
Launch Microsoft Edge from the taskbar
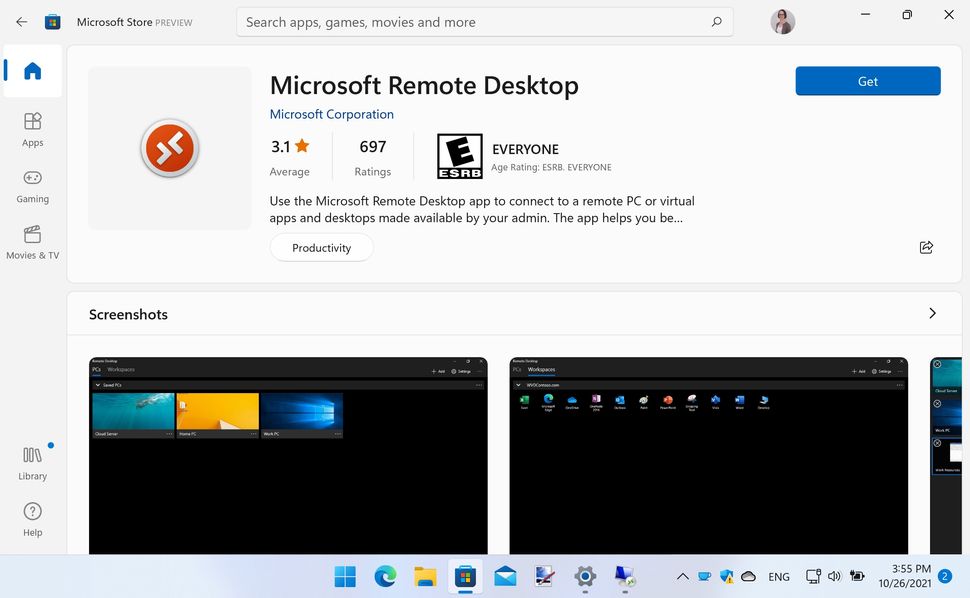(385, 576)
